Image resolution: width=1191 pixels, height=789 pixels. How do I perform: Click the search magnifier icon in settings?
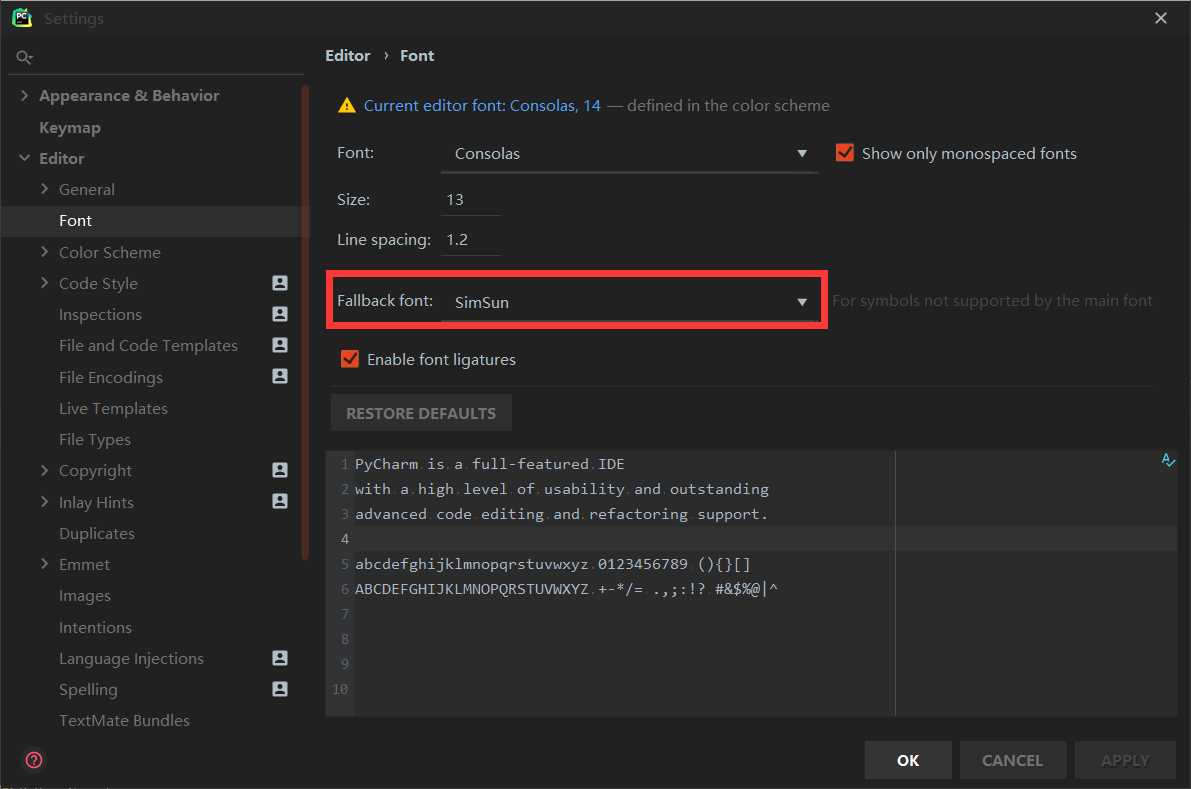pos(24,57)
